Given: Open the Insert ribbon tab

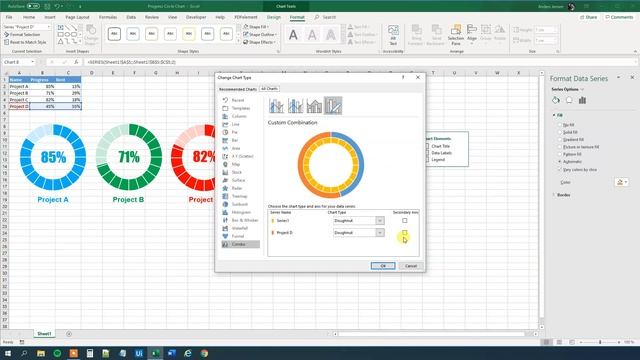Looking at the screenshot, I should click(x=50, y=17).
